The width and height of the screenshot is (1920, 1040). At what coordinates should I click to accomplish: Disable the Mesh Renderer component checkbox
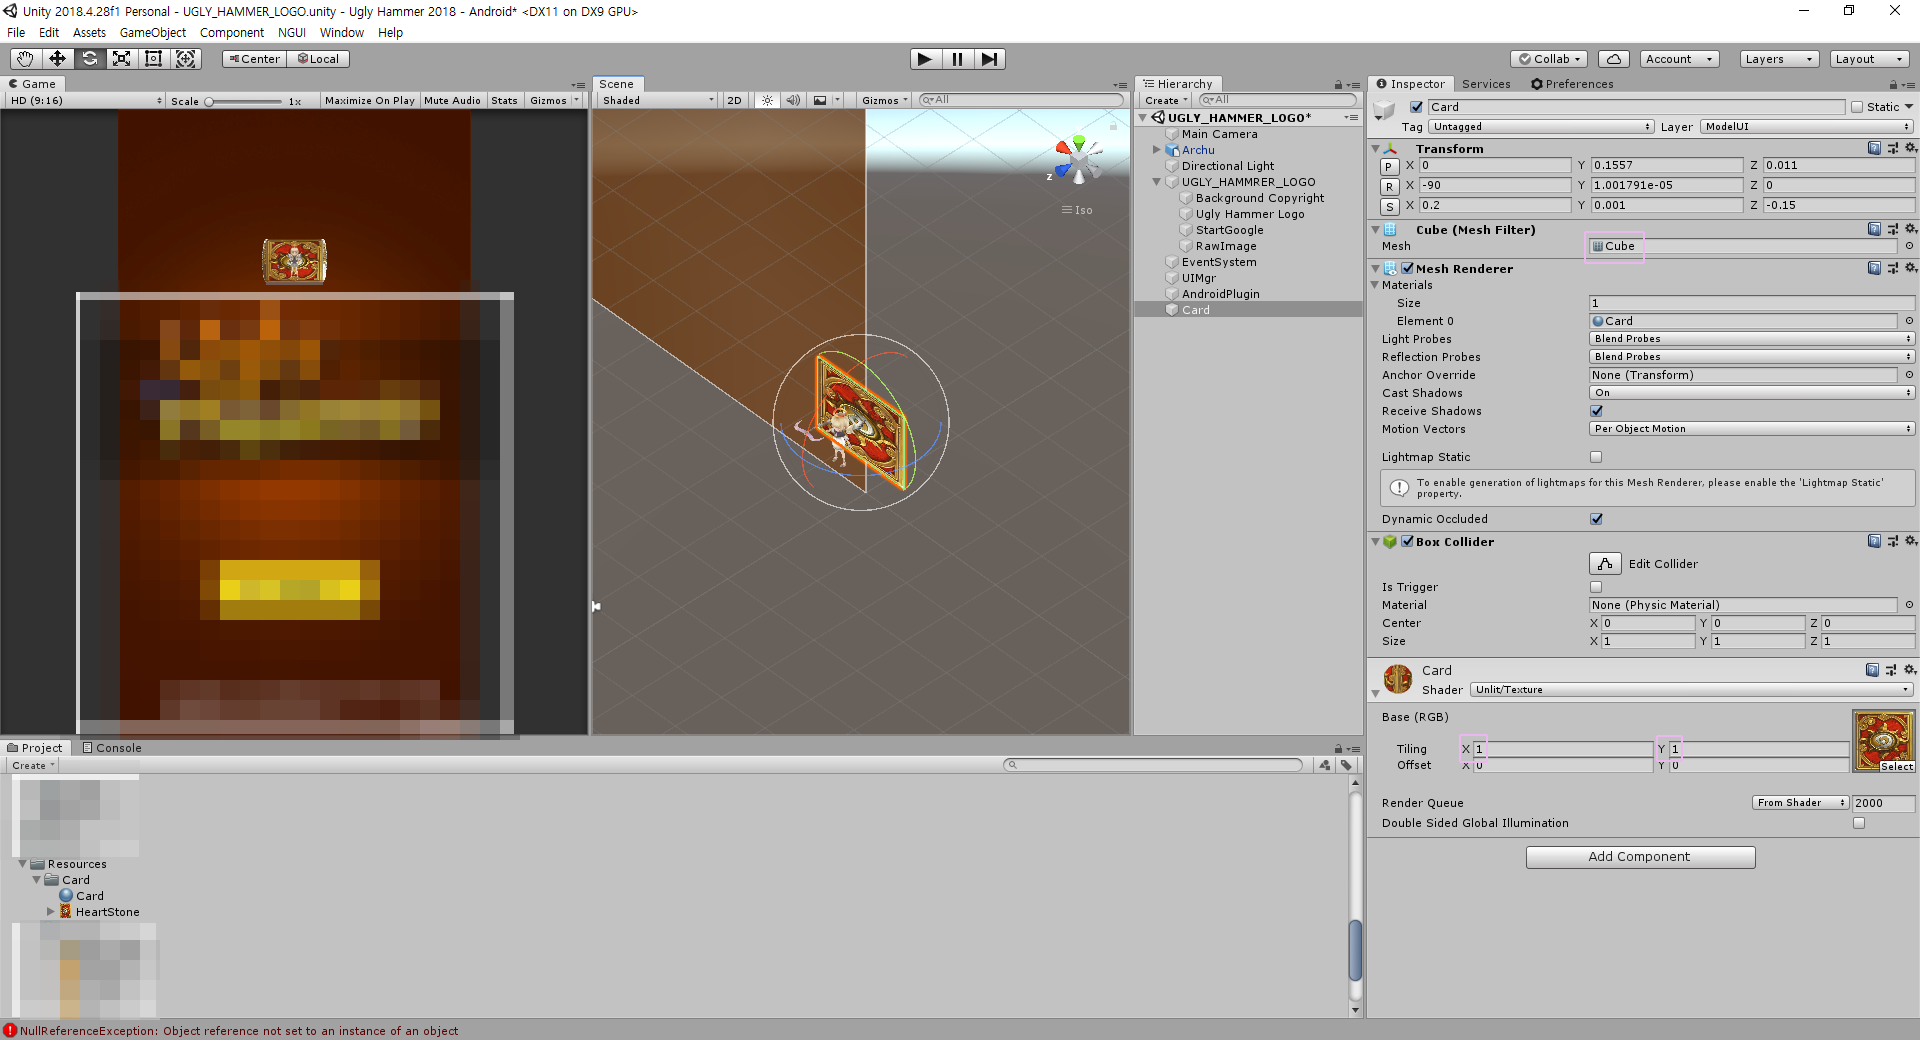1407,268
